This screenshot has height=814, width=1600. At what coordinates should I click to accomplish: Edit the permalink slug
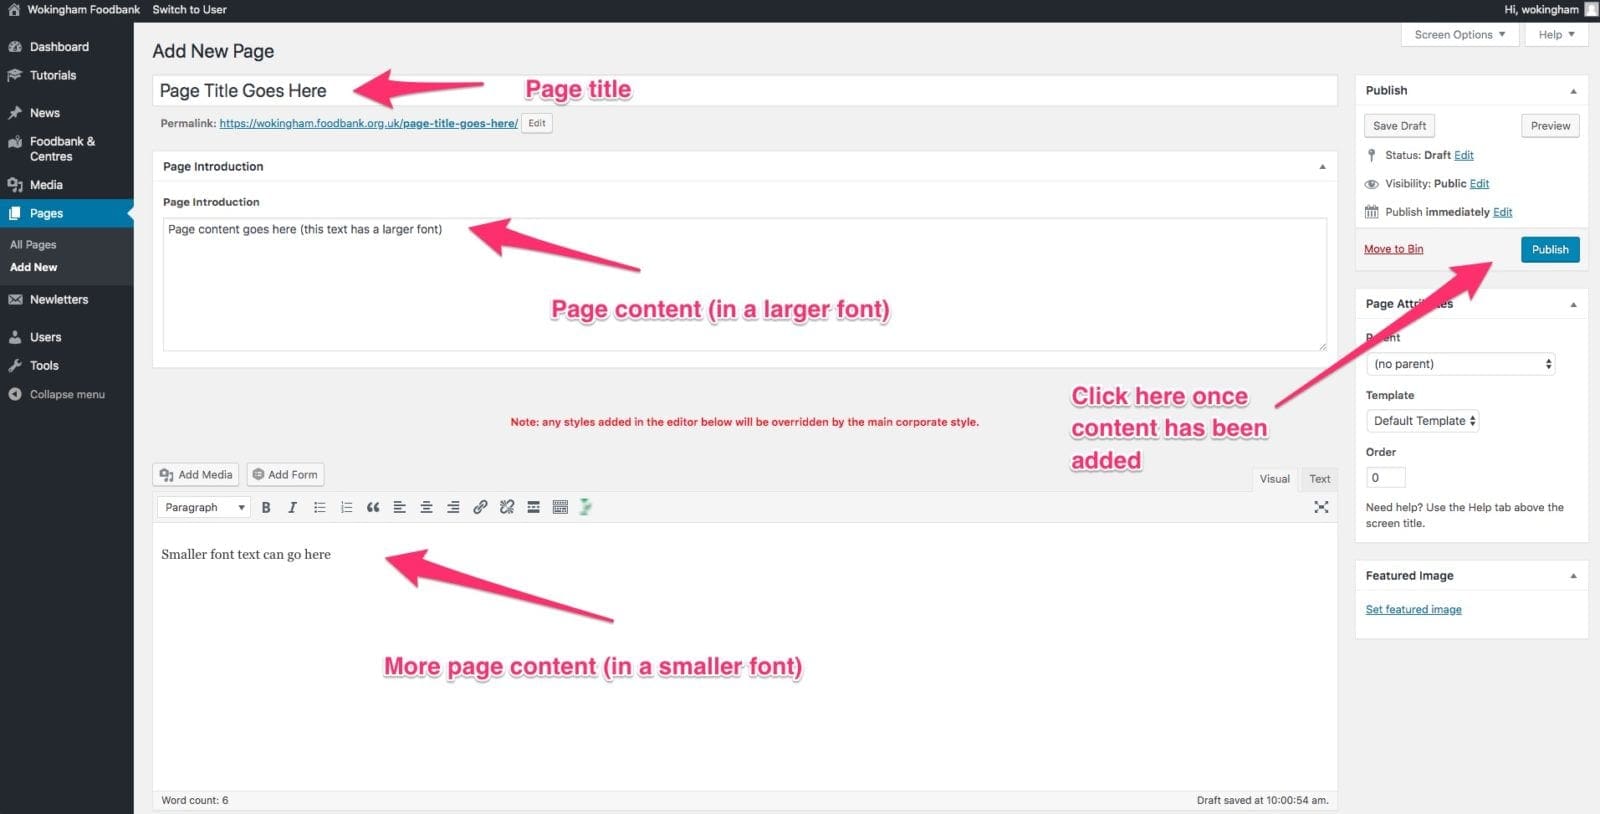pyautogui.click(x=537, y=123)
